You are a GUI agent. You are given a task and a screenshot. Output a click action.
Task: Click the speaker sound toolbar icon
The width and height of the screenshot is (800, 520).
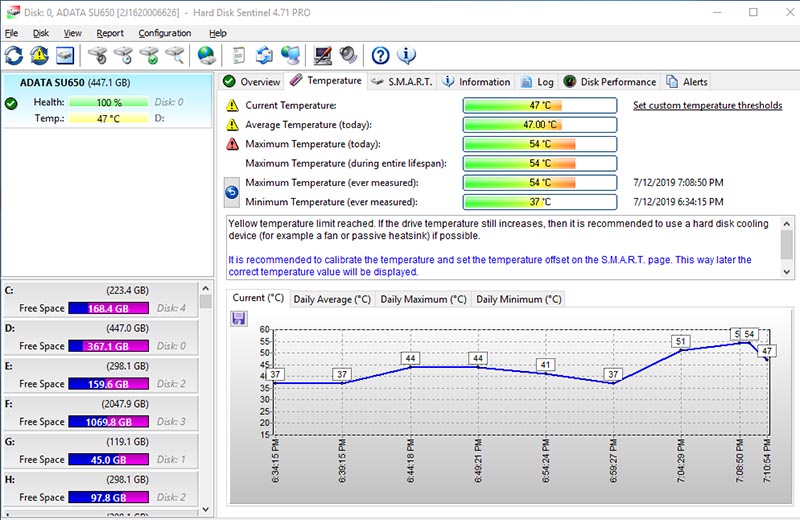click(348, 55)
